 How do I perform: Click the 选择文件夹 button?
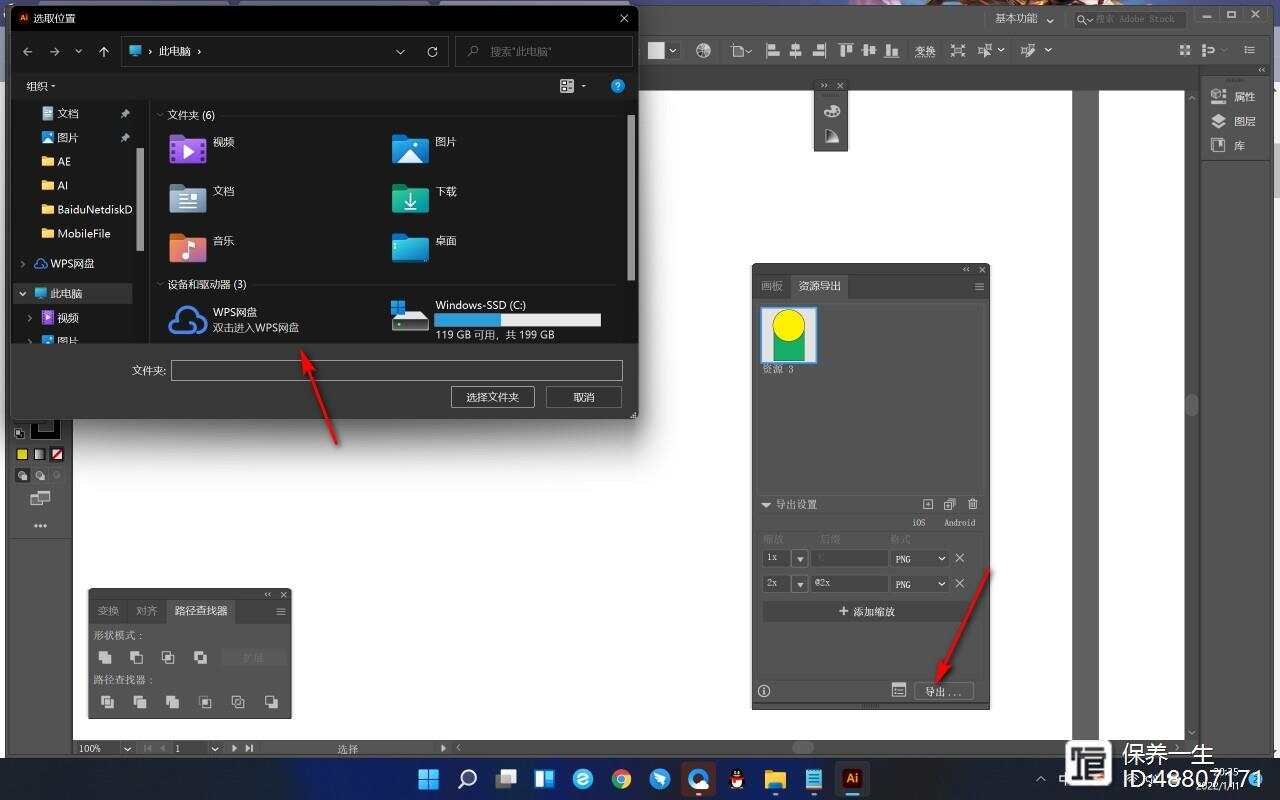(x=492, y=397)
